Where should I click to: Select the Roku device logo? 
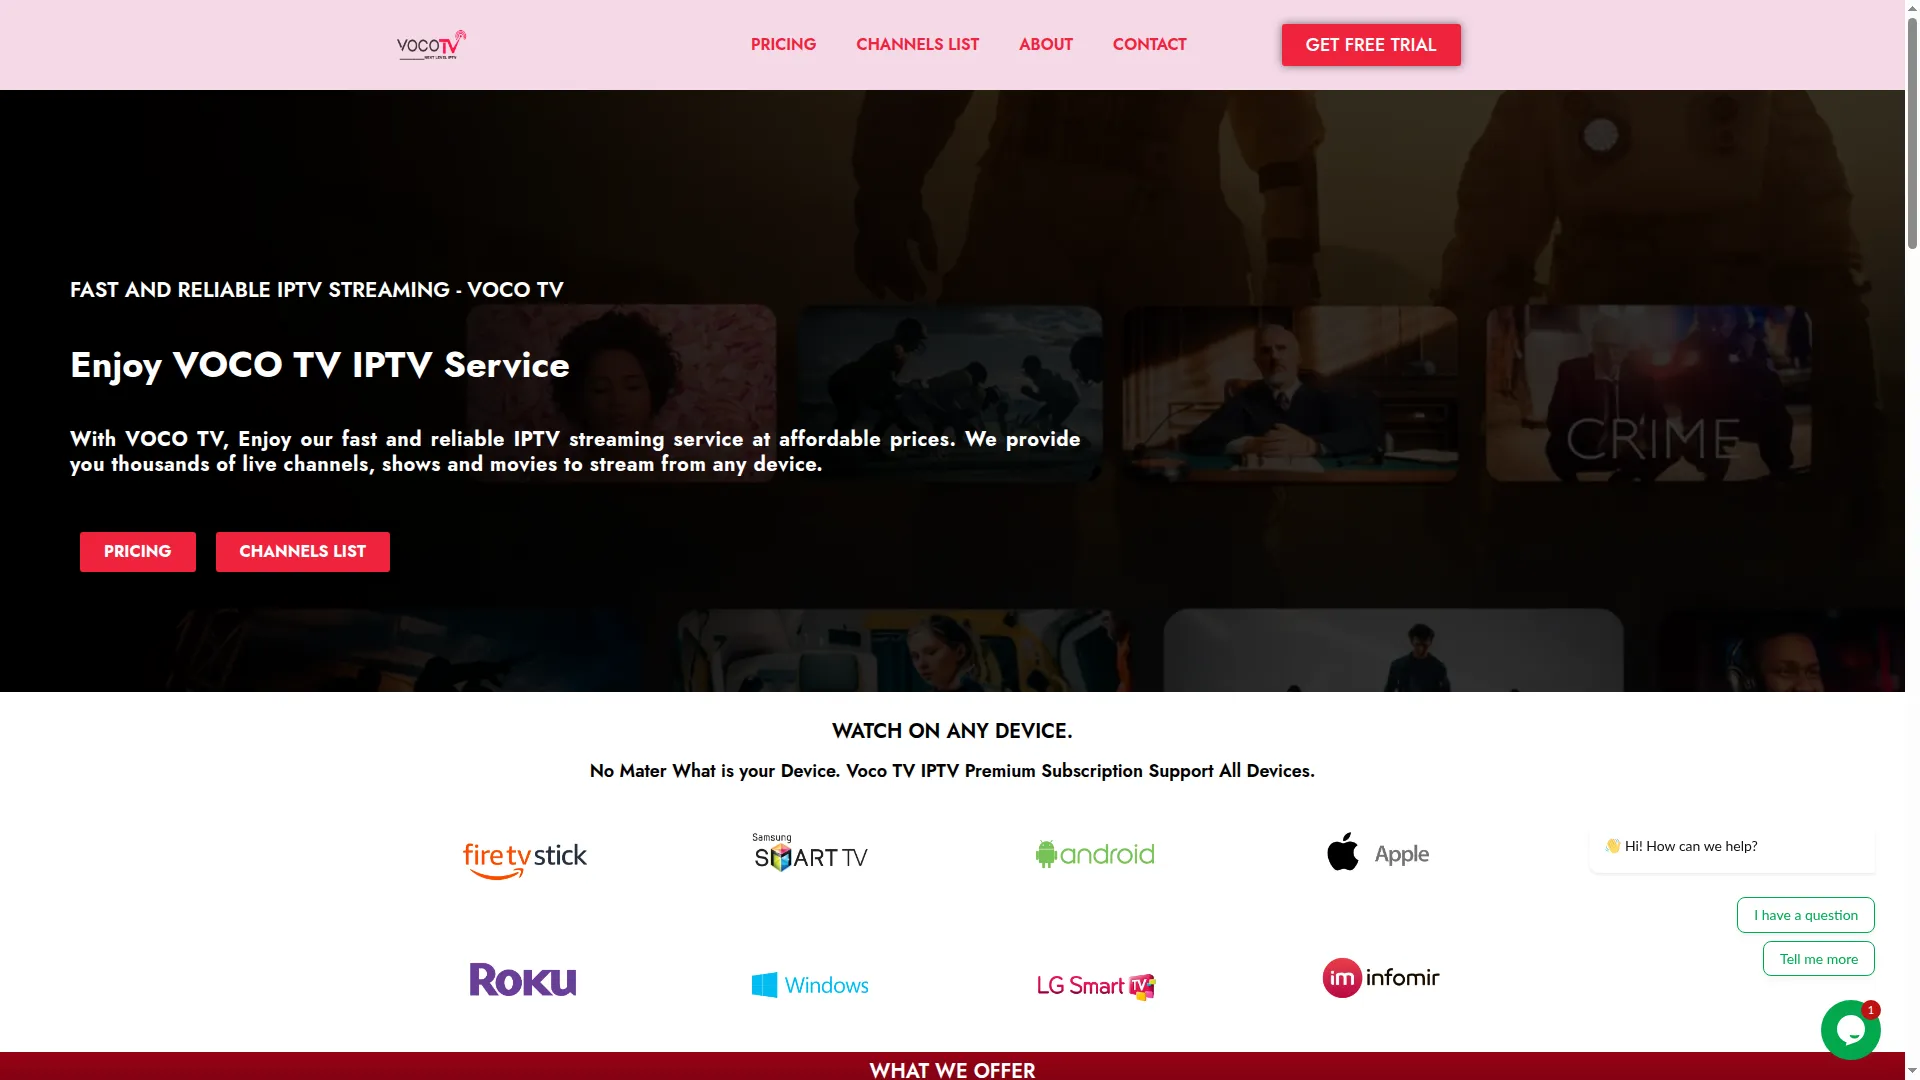click(x=523, y=980)
